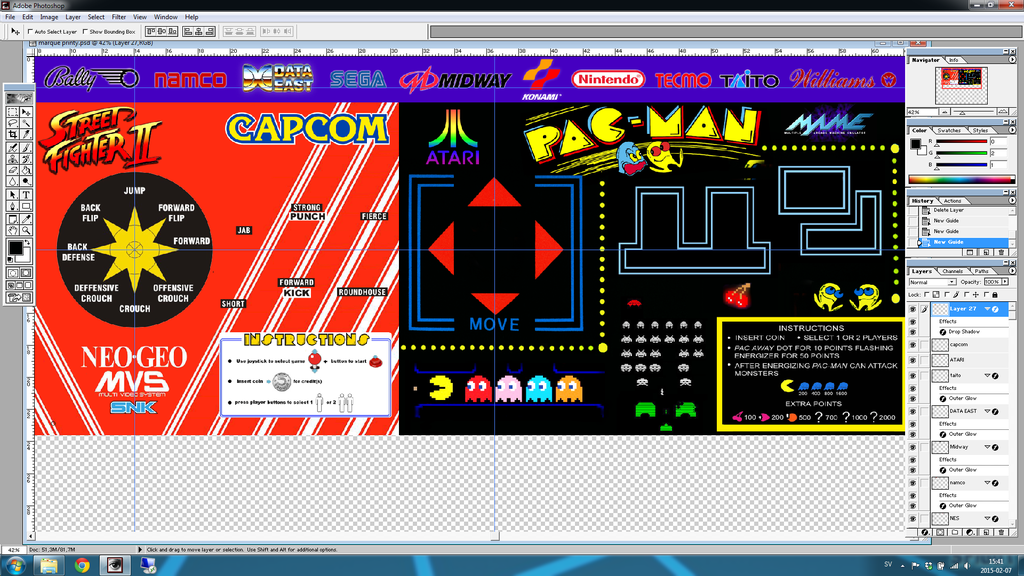Hide the namco layer
This screenshot has width=1024, height=576.
(x=913, y=483)
